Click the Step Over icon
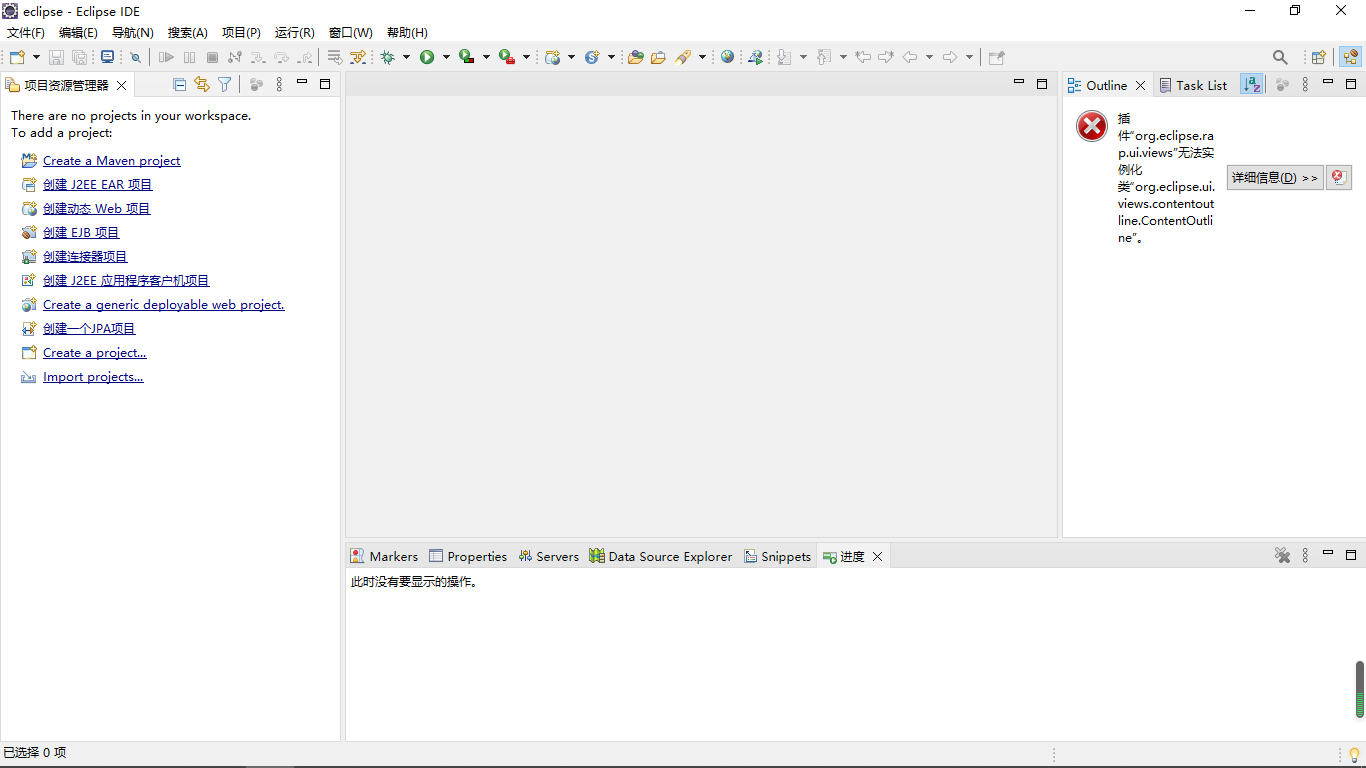 tap(281, 57)
